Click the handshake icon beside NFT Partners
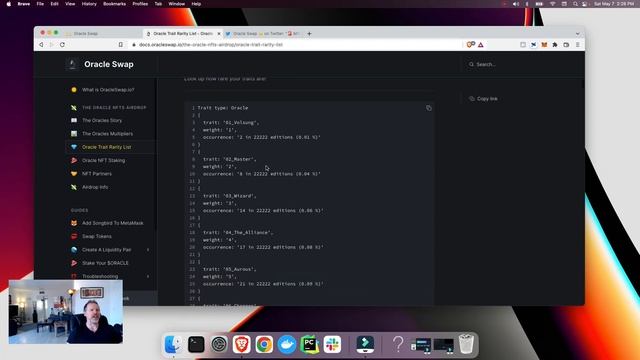Screen dimensions: 640x360 point(74,174)
